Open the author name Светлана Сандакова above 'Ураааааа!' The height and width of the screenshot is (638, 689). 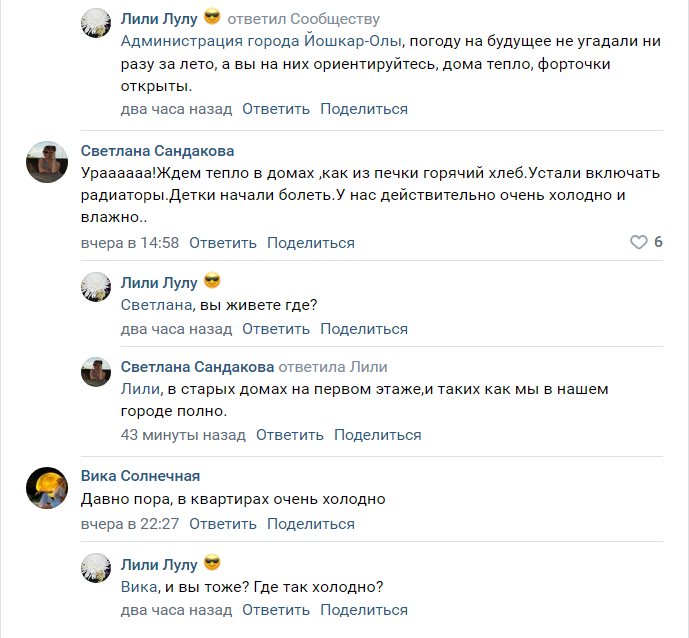point(157,150)
